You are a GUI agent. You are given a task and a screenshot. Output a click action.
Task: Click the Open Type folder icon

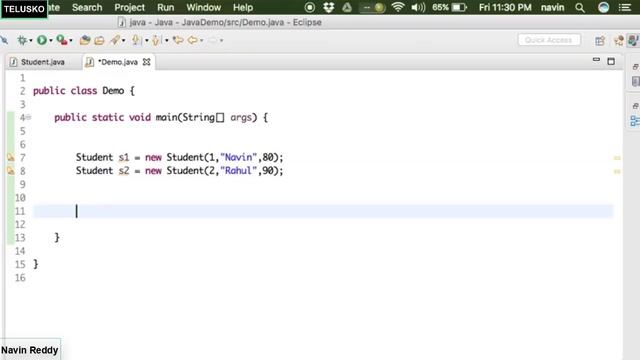99,40
